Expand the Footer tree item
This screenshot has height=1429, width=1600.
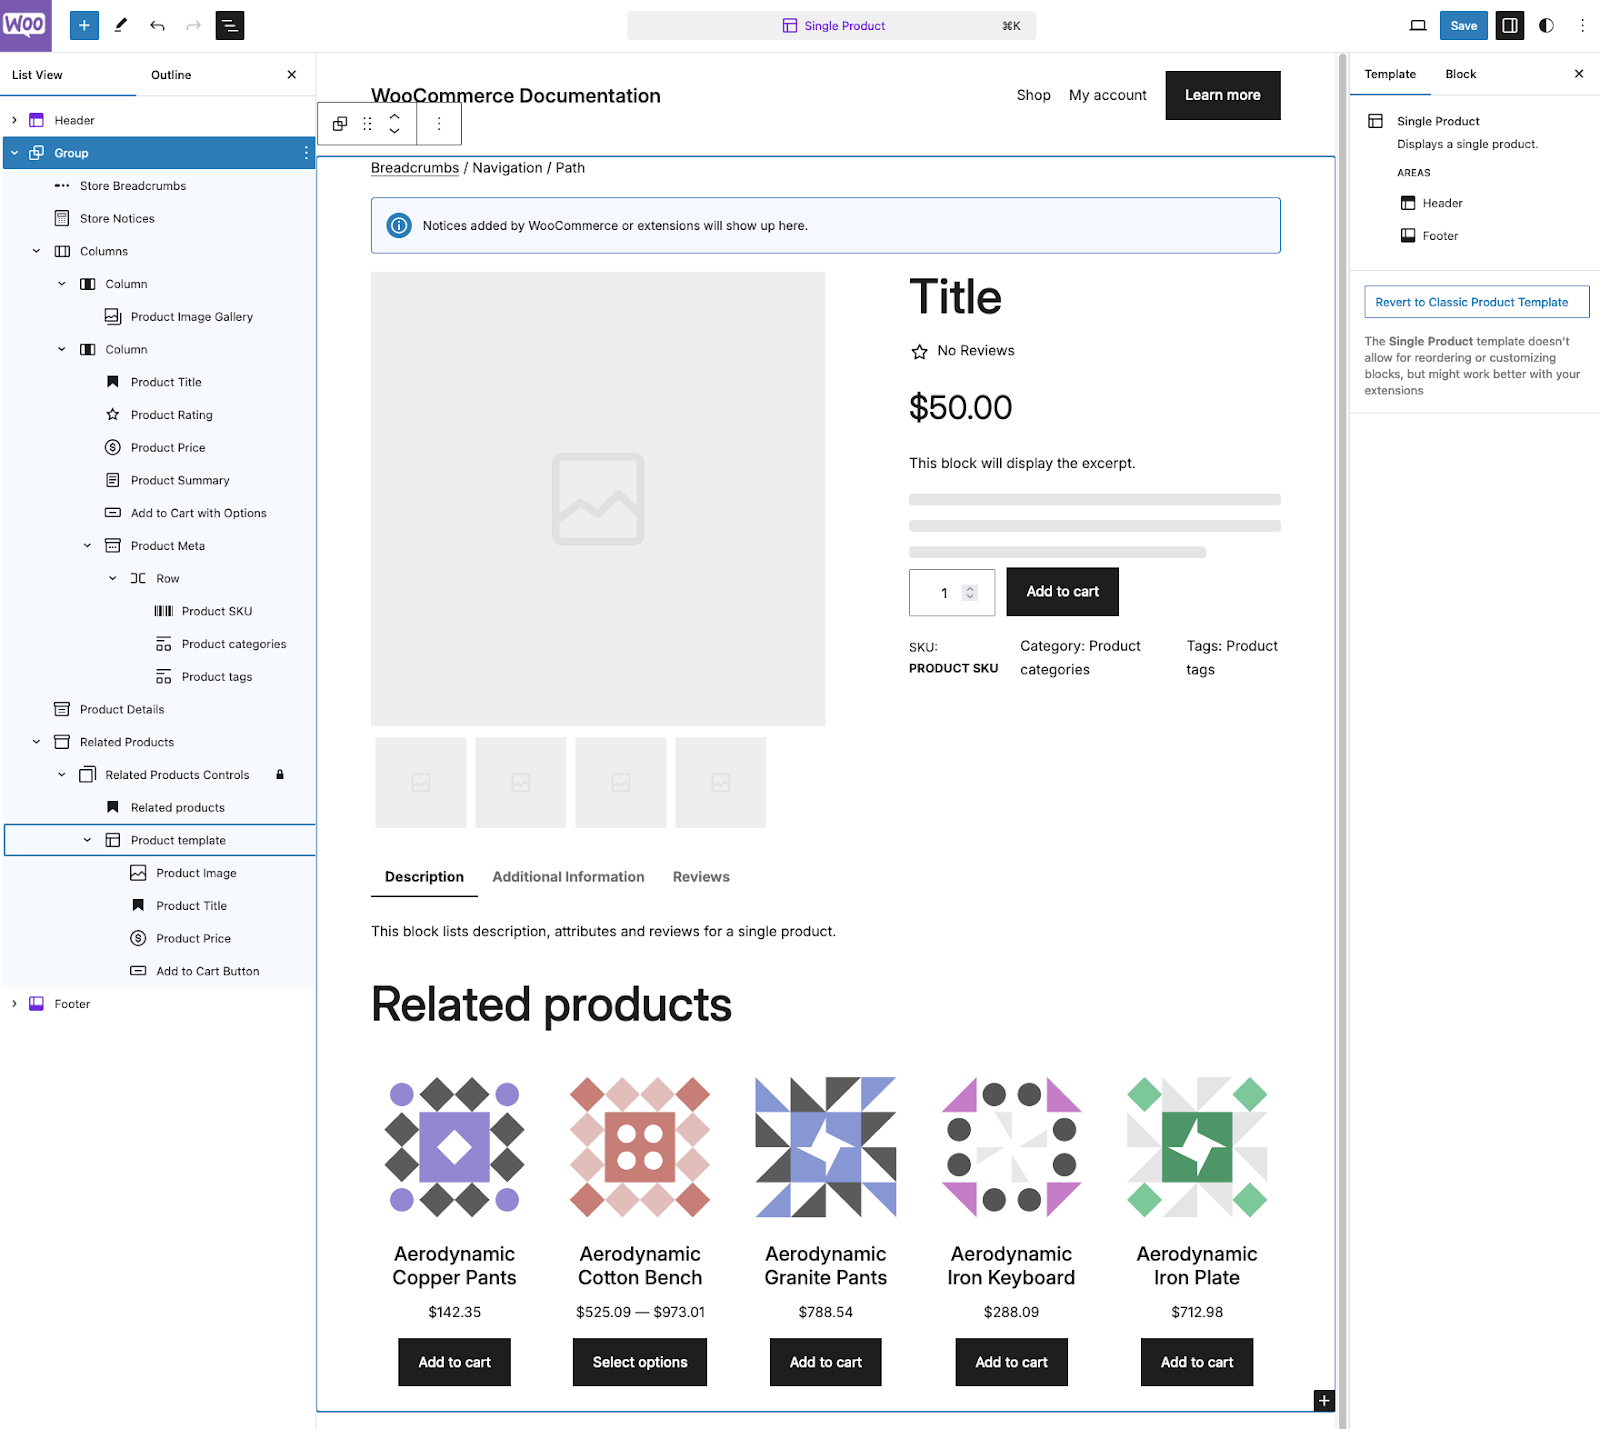14,1003
